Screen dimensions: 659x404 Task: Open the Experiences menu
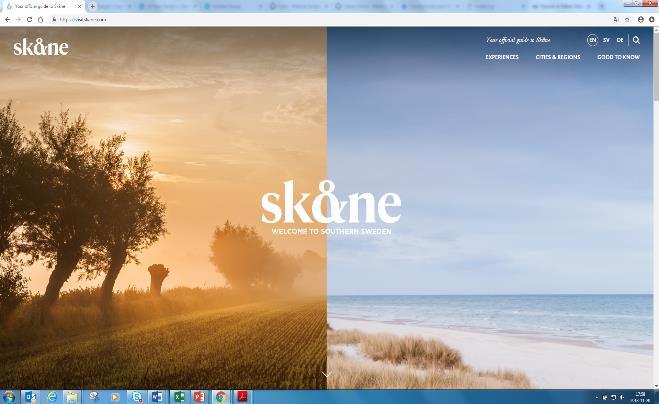502,57
